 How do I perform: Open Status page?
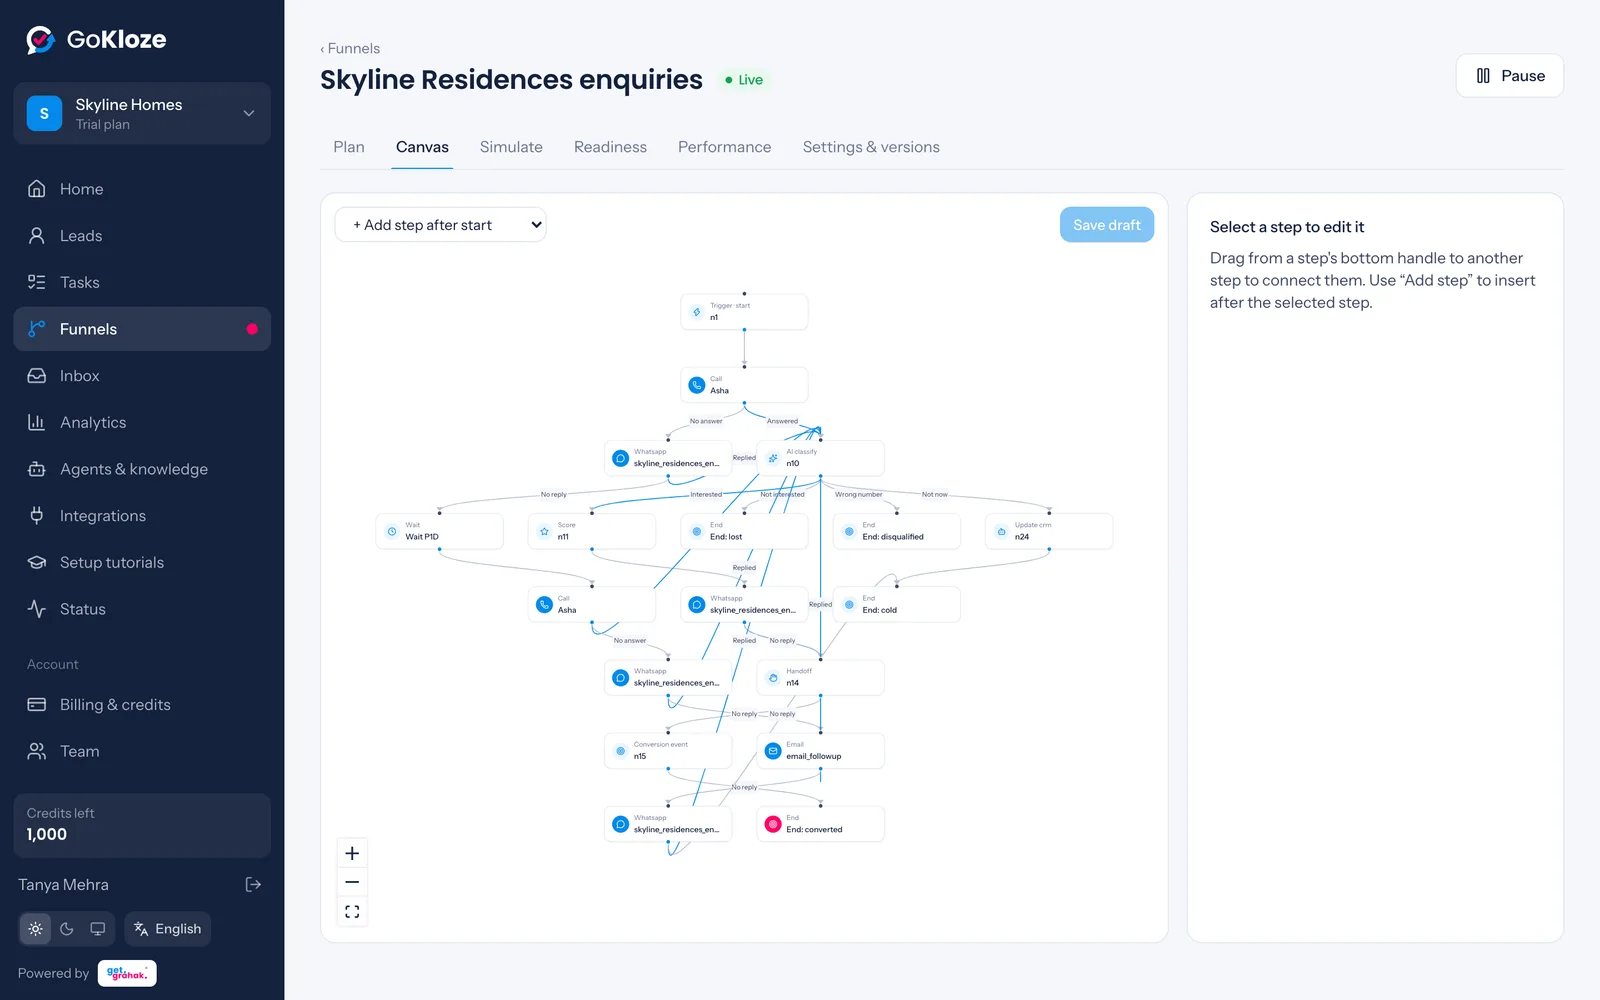point(142,609)
